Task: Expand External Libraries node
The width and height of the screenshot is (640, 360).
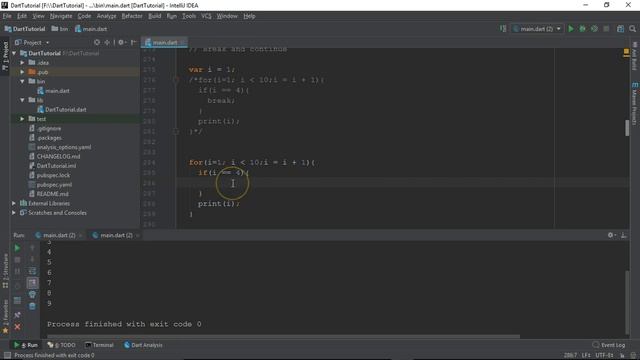Action: 14,203
